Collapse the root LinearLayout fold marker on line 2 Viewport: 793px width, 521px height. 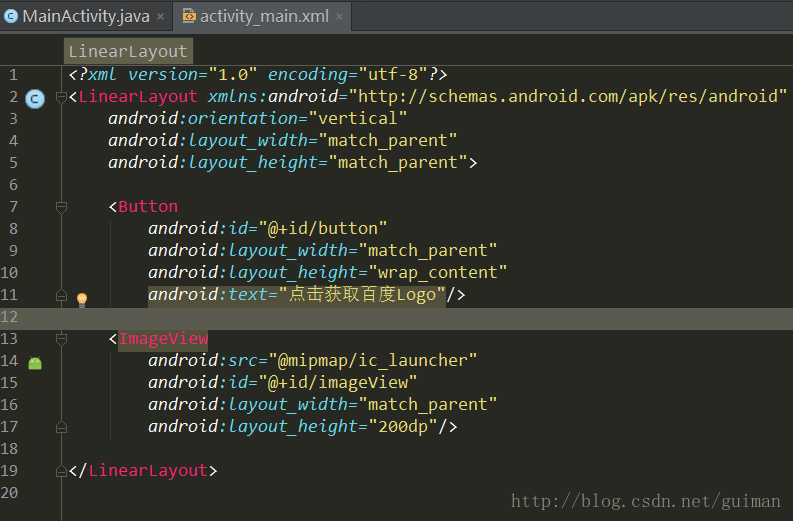click(61, 97)
